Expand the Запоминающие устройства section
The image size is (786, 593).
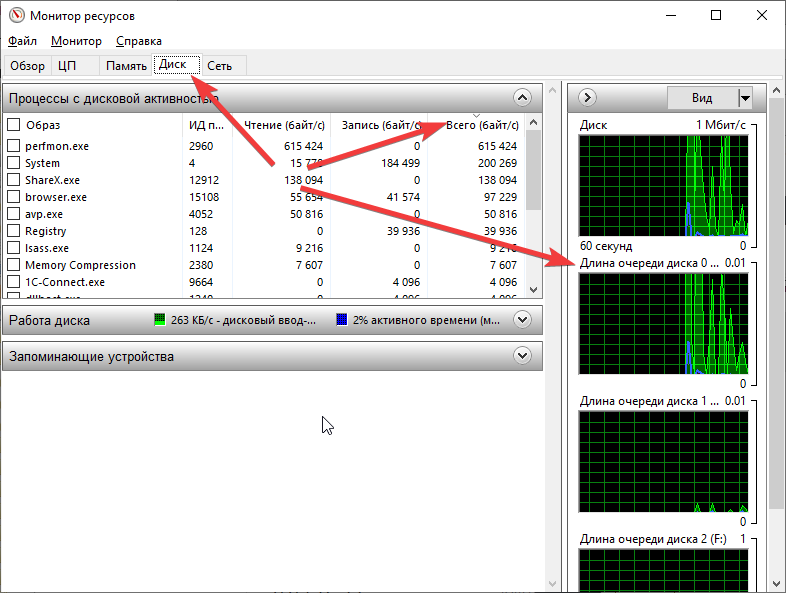click(522, 356)
